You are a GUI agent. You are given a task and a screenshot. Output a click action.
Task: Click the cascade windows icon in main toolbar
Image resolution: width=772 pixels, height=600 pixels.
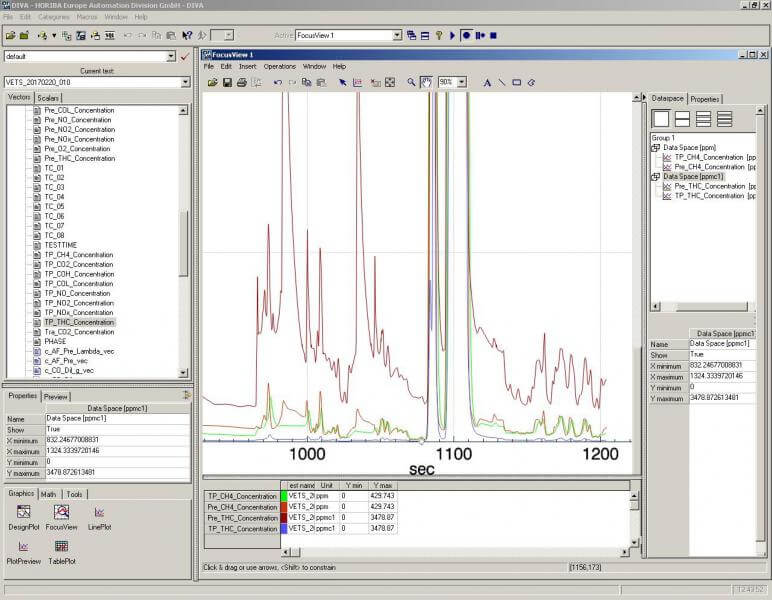pyautogui.click(x=411, y=35)
